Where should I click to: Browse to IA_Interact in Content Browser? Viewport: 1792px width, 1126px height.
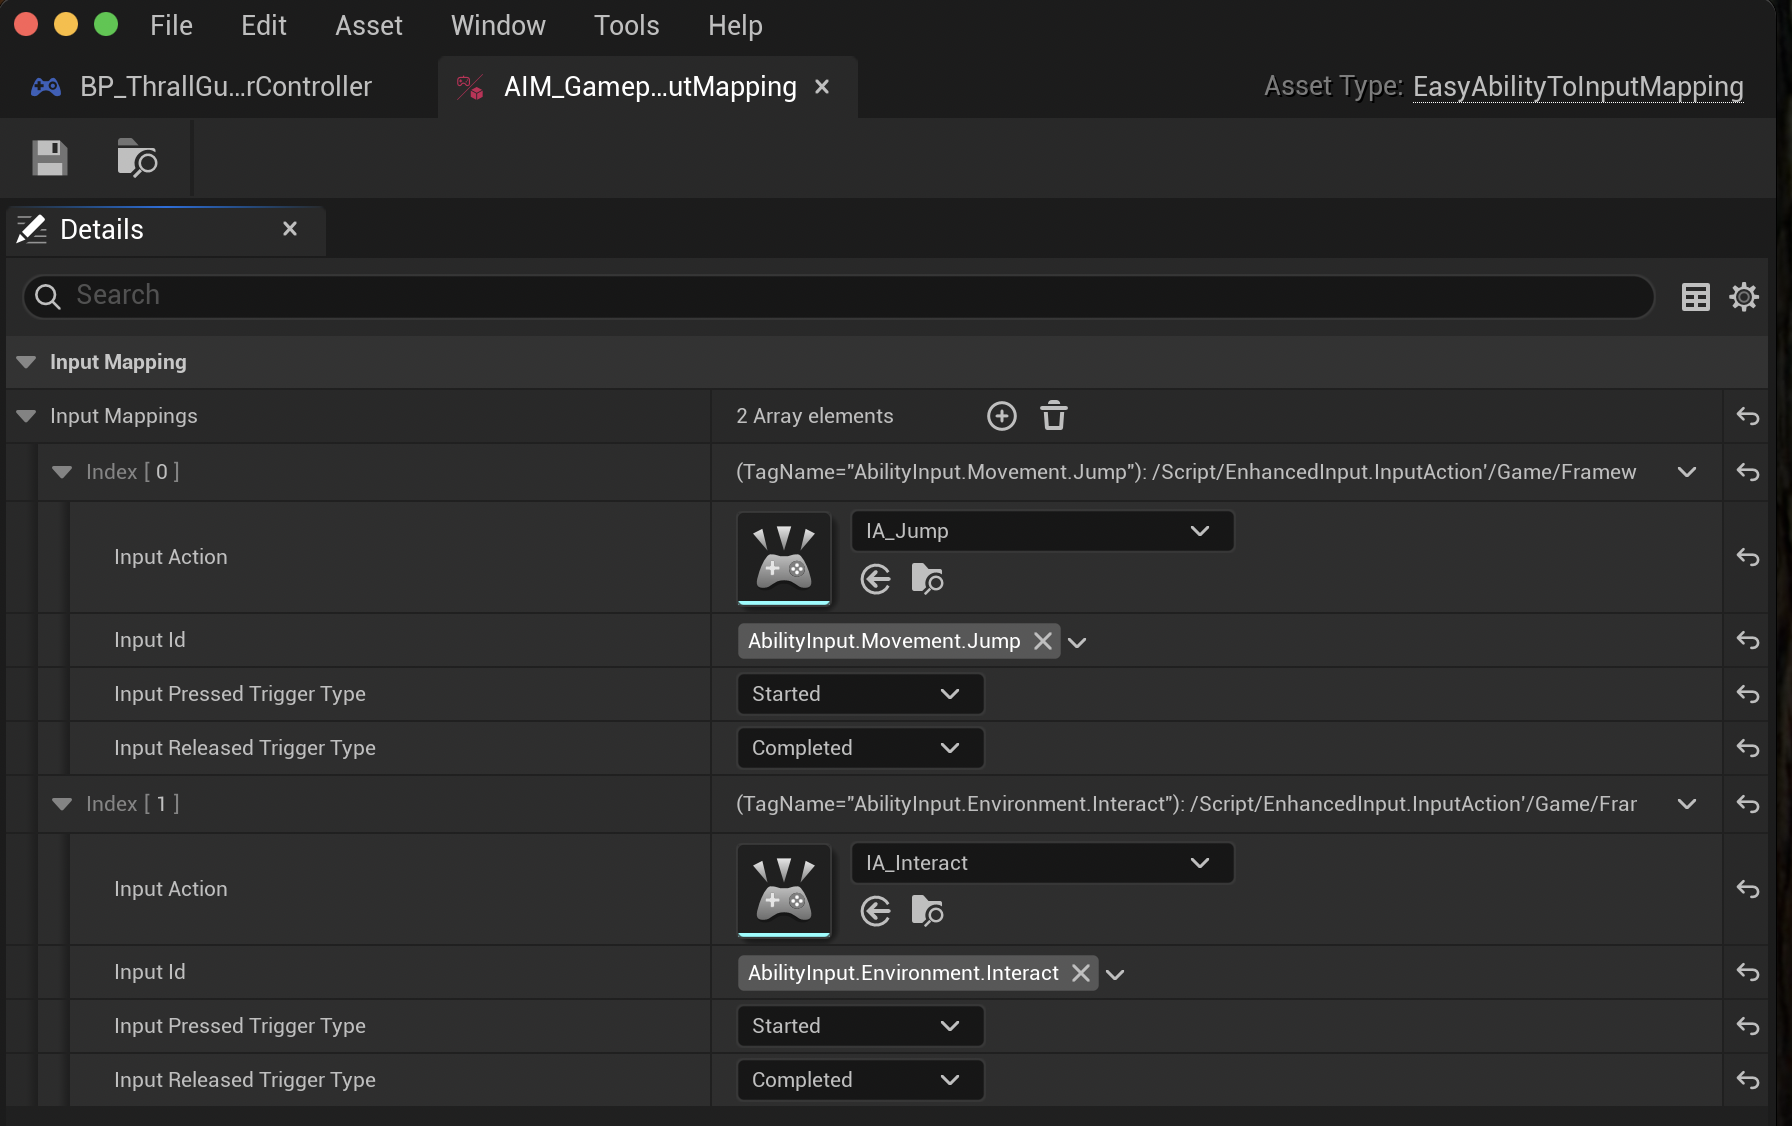(x=926, y=911)
